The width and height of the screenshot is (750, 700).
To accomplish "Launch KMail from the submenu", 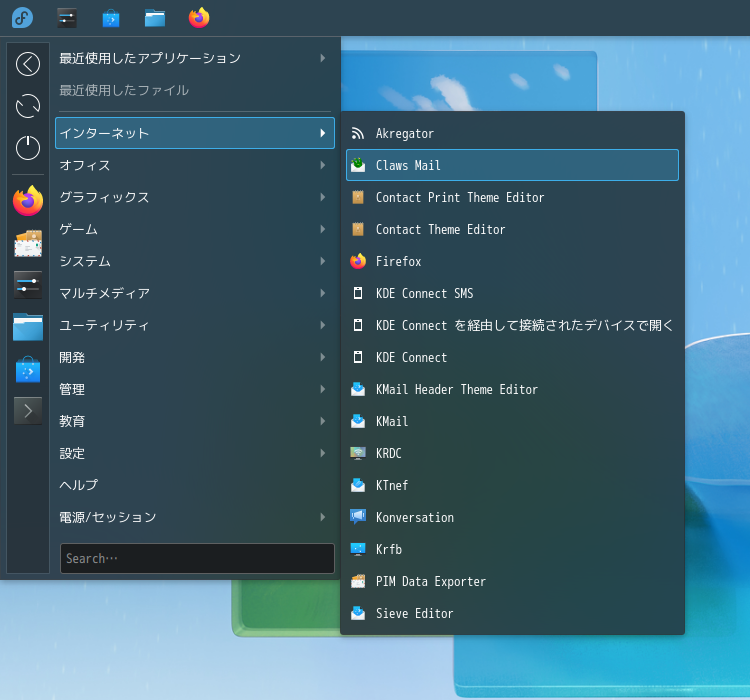I will (x=512, y=421).
